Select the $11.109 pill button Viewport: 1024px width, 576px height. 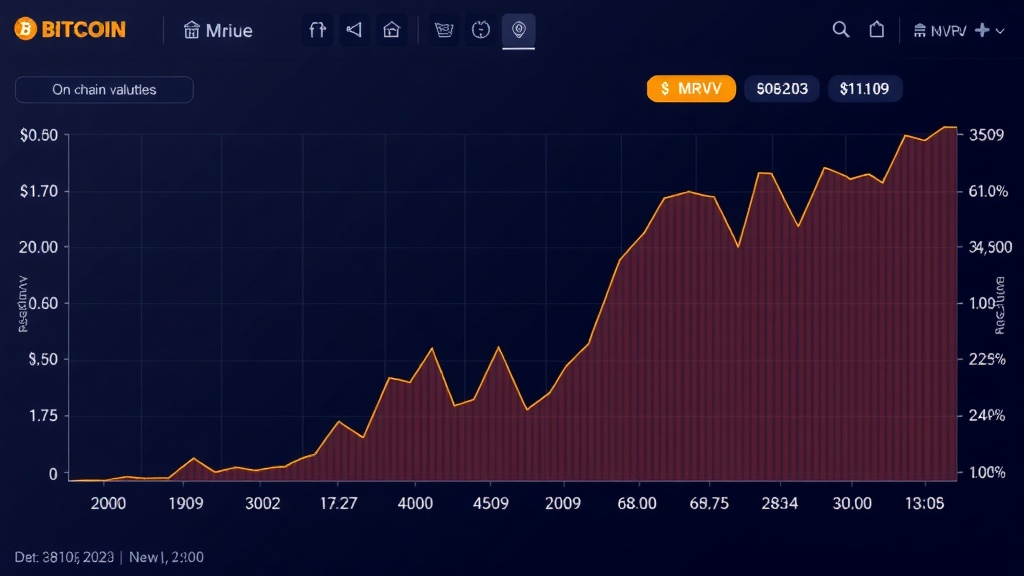point(864,89)
